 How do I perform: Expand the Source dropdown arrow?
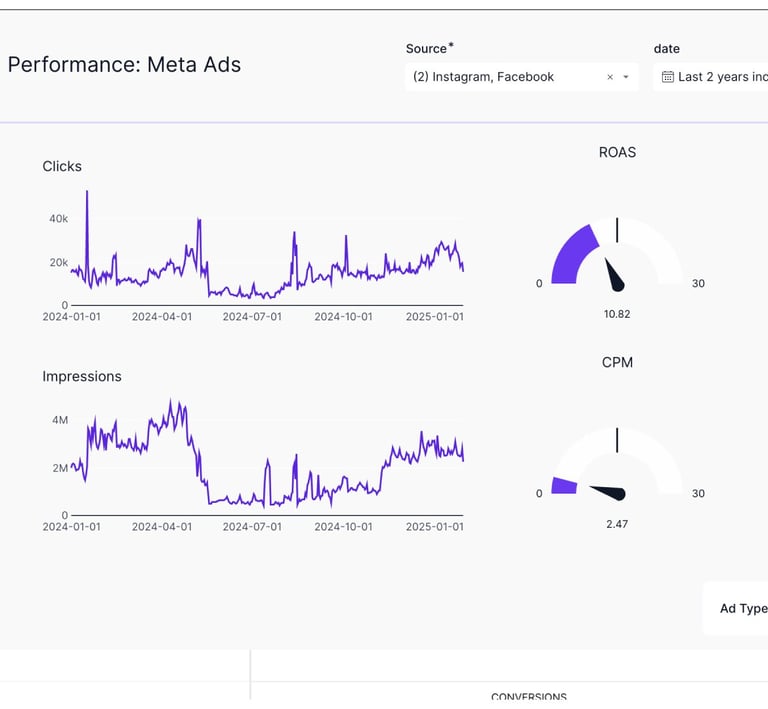tap(626, 77)
